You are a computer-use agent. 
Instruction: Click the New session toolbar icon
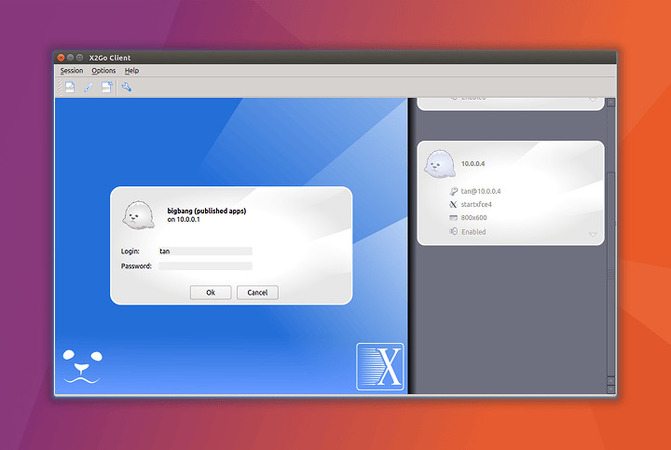pyautogui.click(x=70, y=87)
